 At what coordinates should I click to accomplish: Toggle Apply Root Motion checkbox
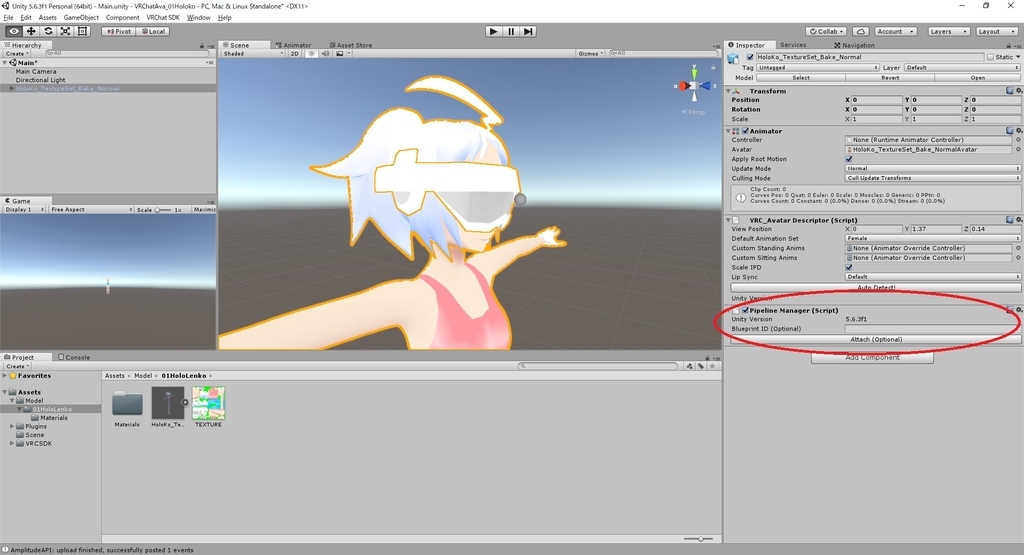(849, 159)
